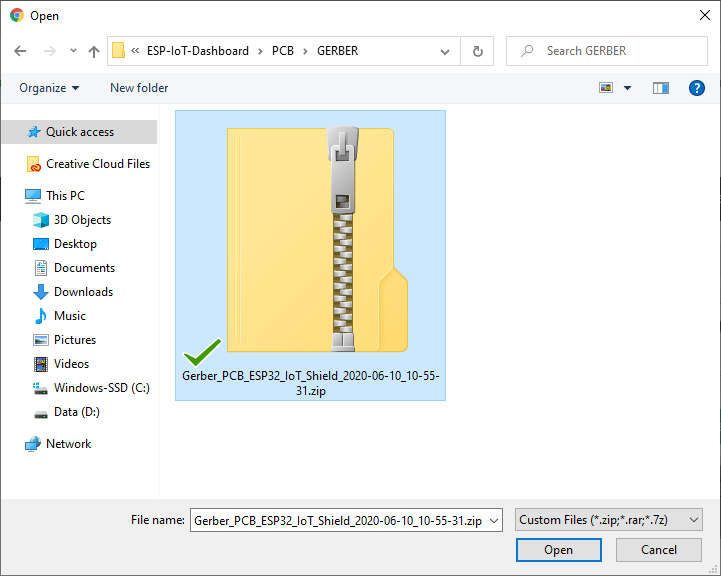Refresh the GERBER folder view
Screen dimensions: 721x576
tap(478, 51)
